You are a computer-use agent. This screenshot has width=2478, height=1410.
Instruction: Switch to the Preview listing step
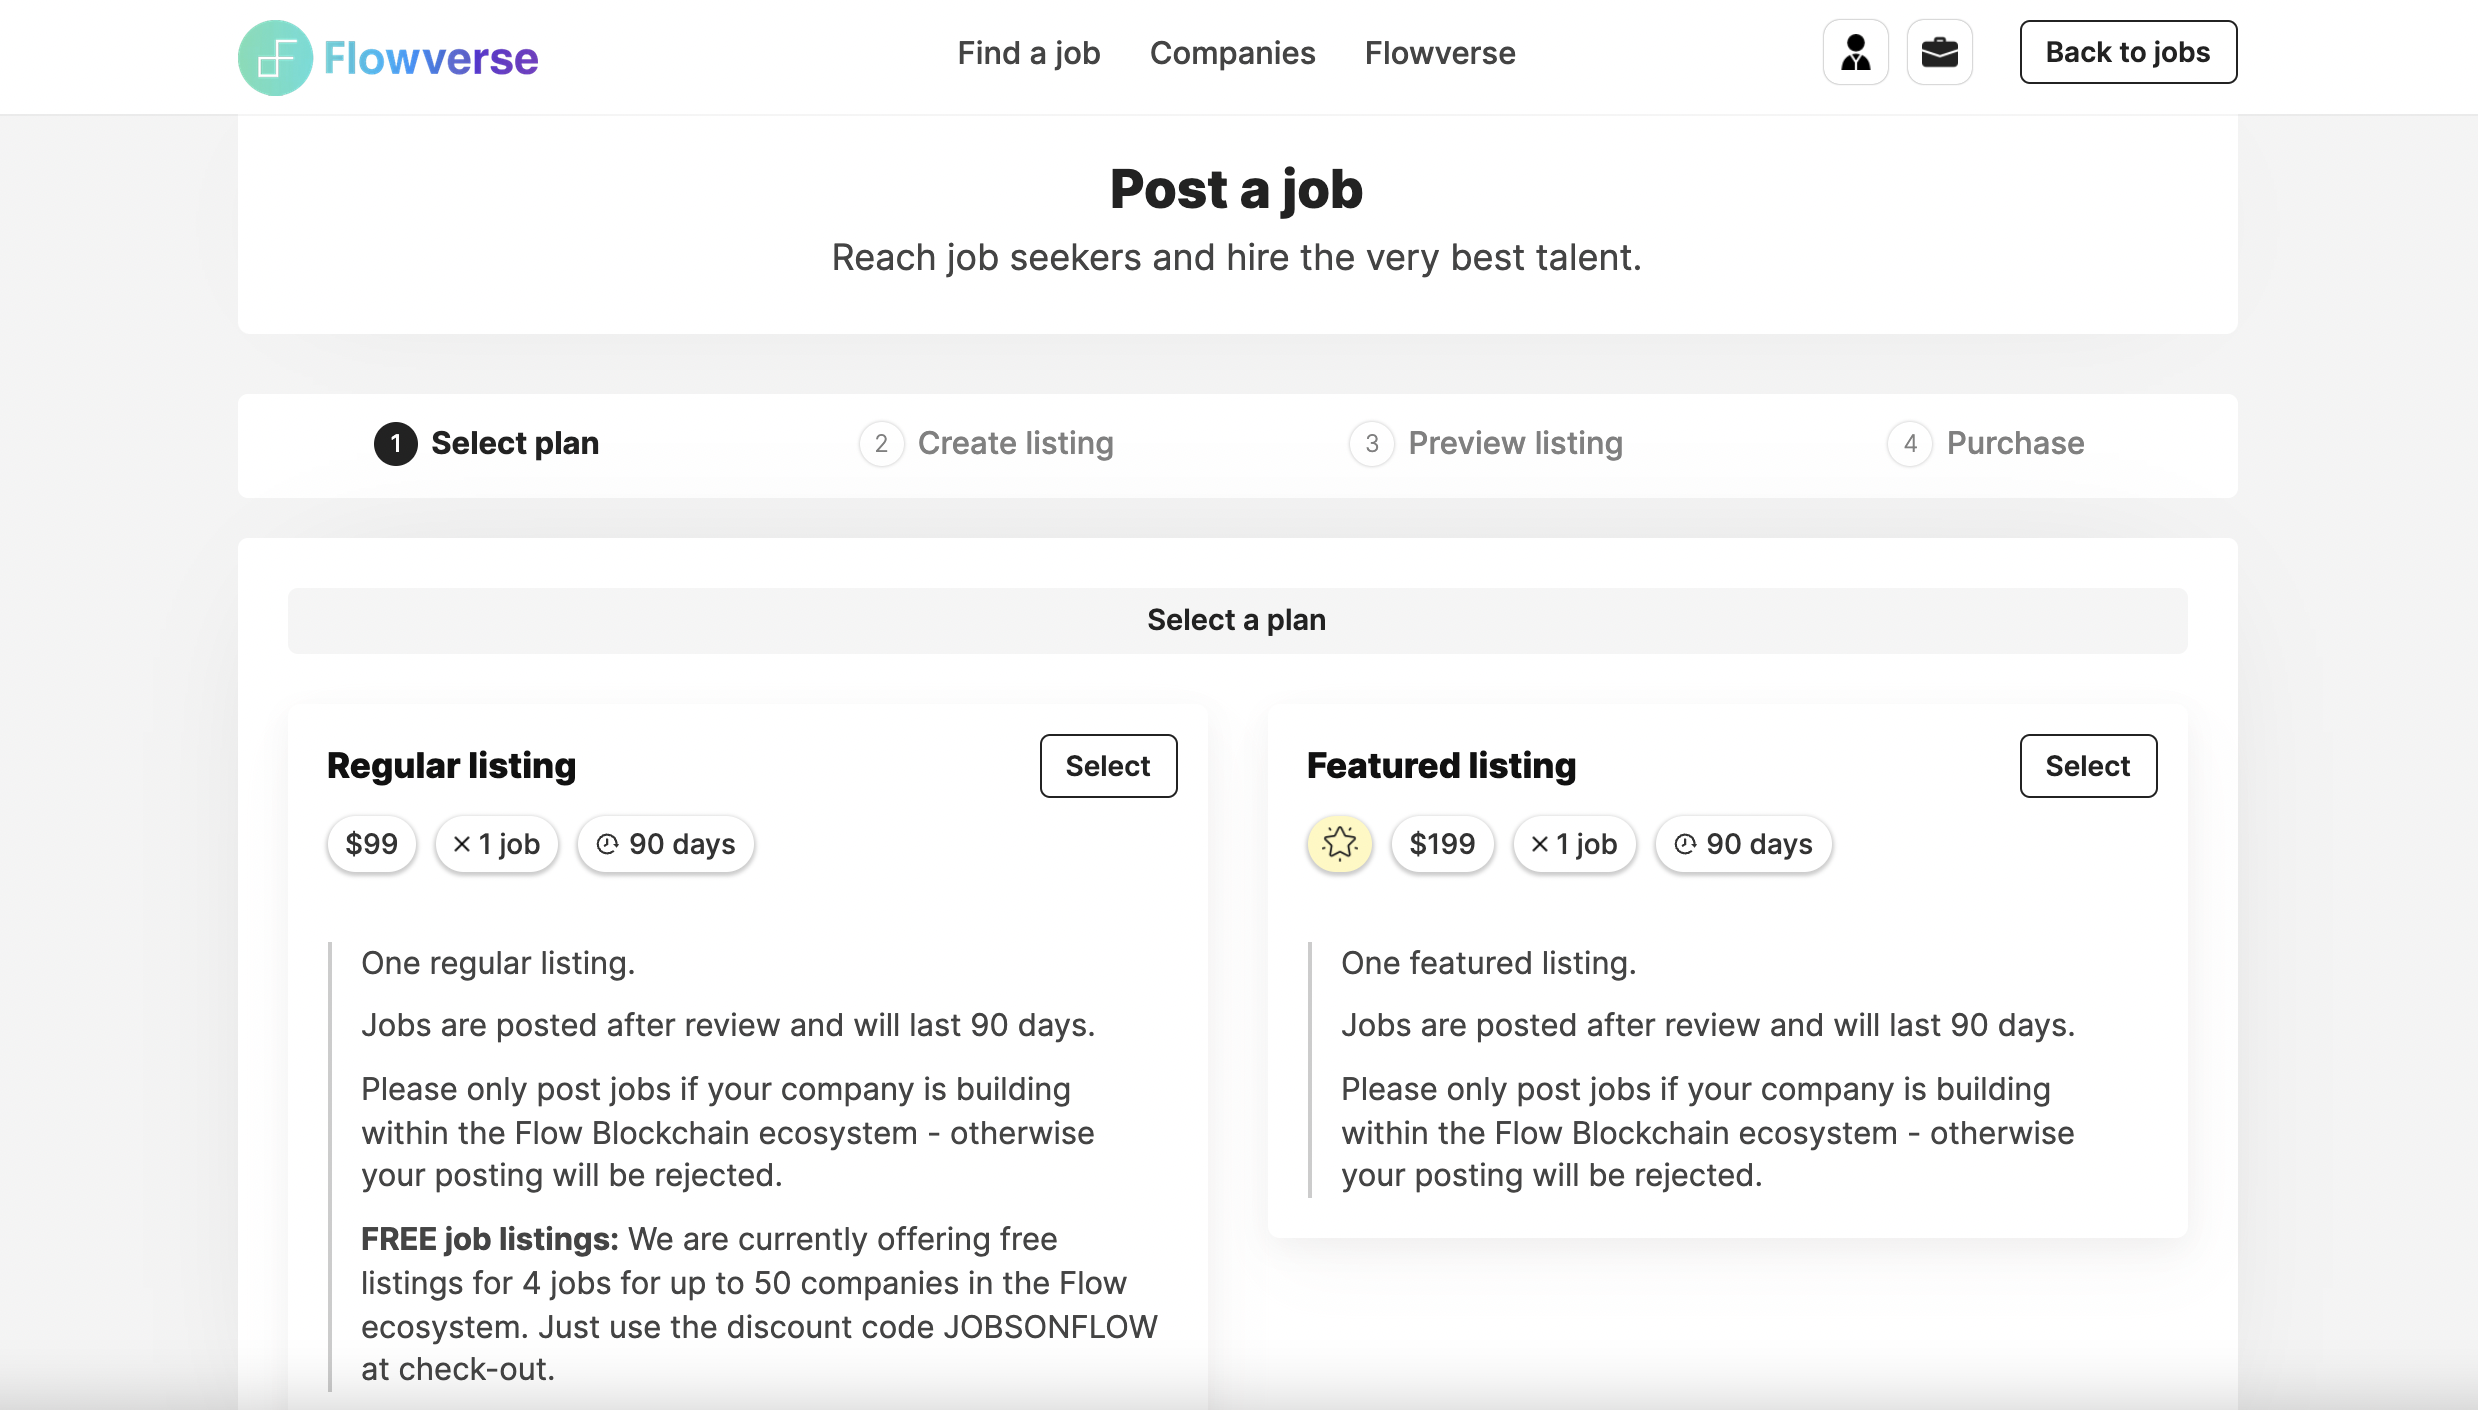[x=1515, y=444]
